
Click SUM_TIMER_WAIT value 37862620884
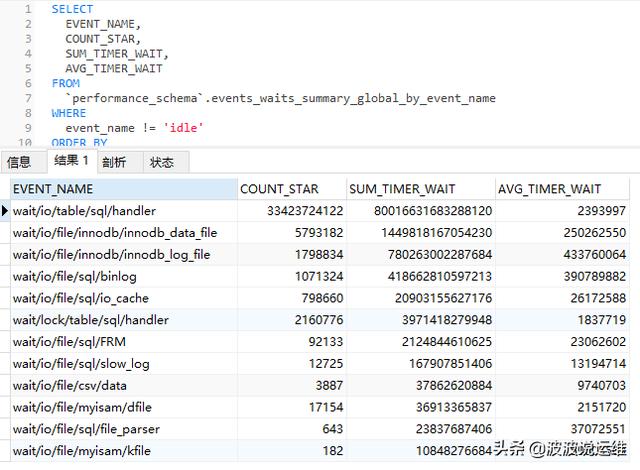454,386
